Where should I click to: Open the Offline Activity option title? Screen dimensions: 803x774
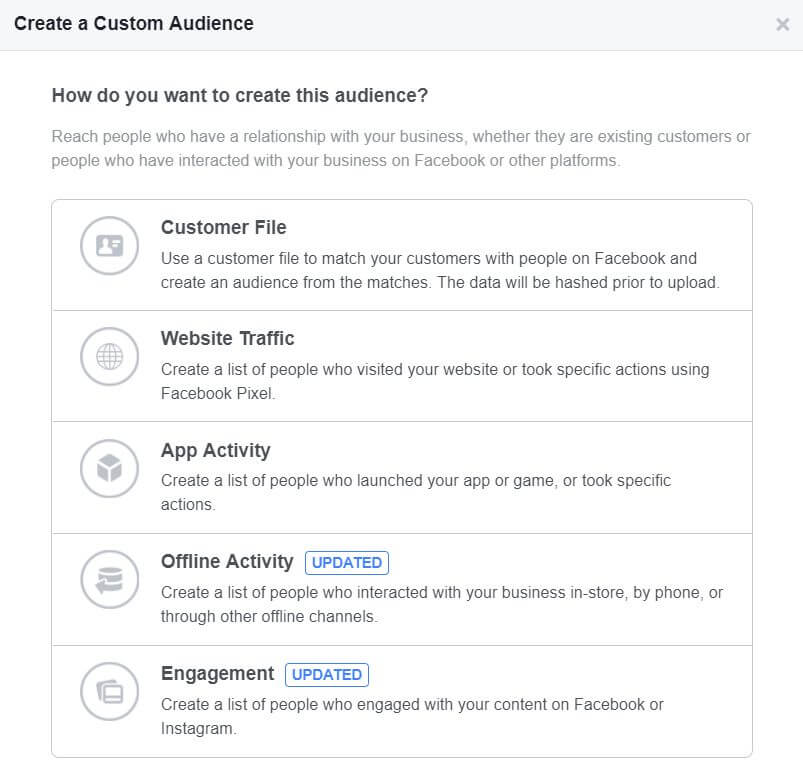[227, 561]
